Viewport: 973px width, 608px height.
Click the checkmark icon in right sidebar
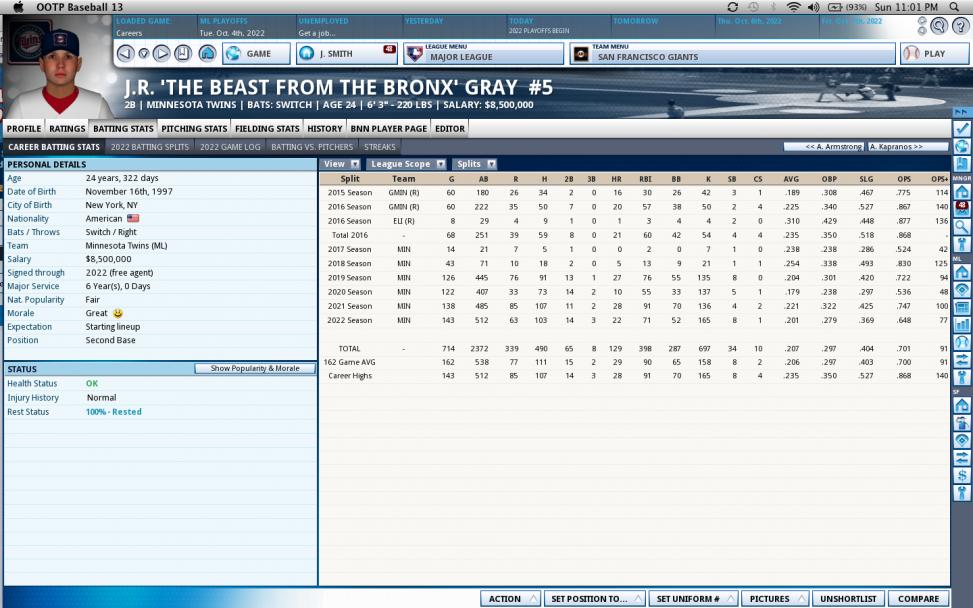point(962,128)
